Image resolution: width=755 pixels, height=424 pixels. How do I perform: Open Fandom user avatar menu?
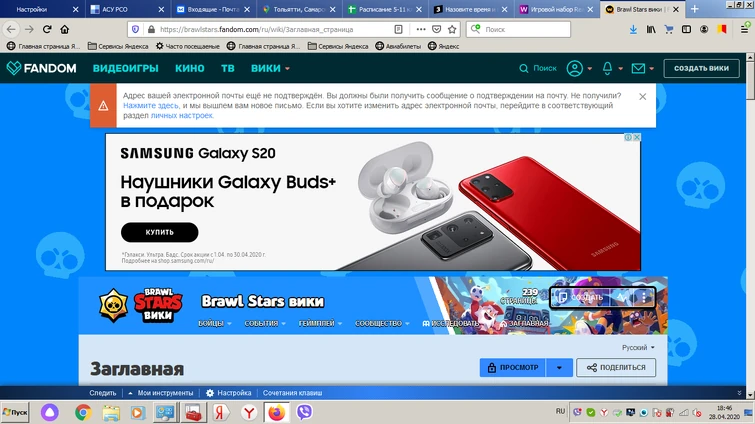click(574, 68)
